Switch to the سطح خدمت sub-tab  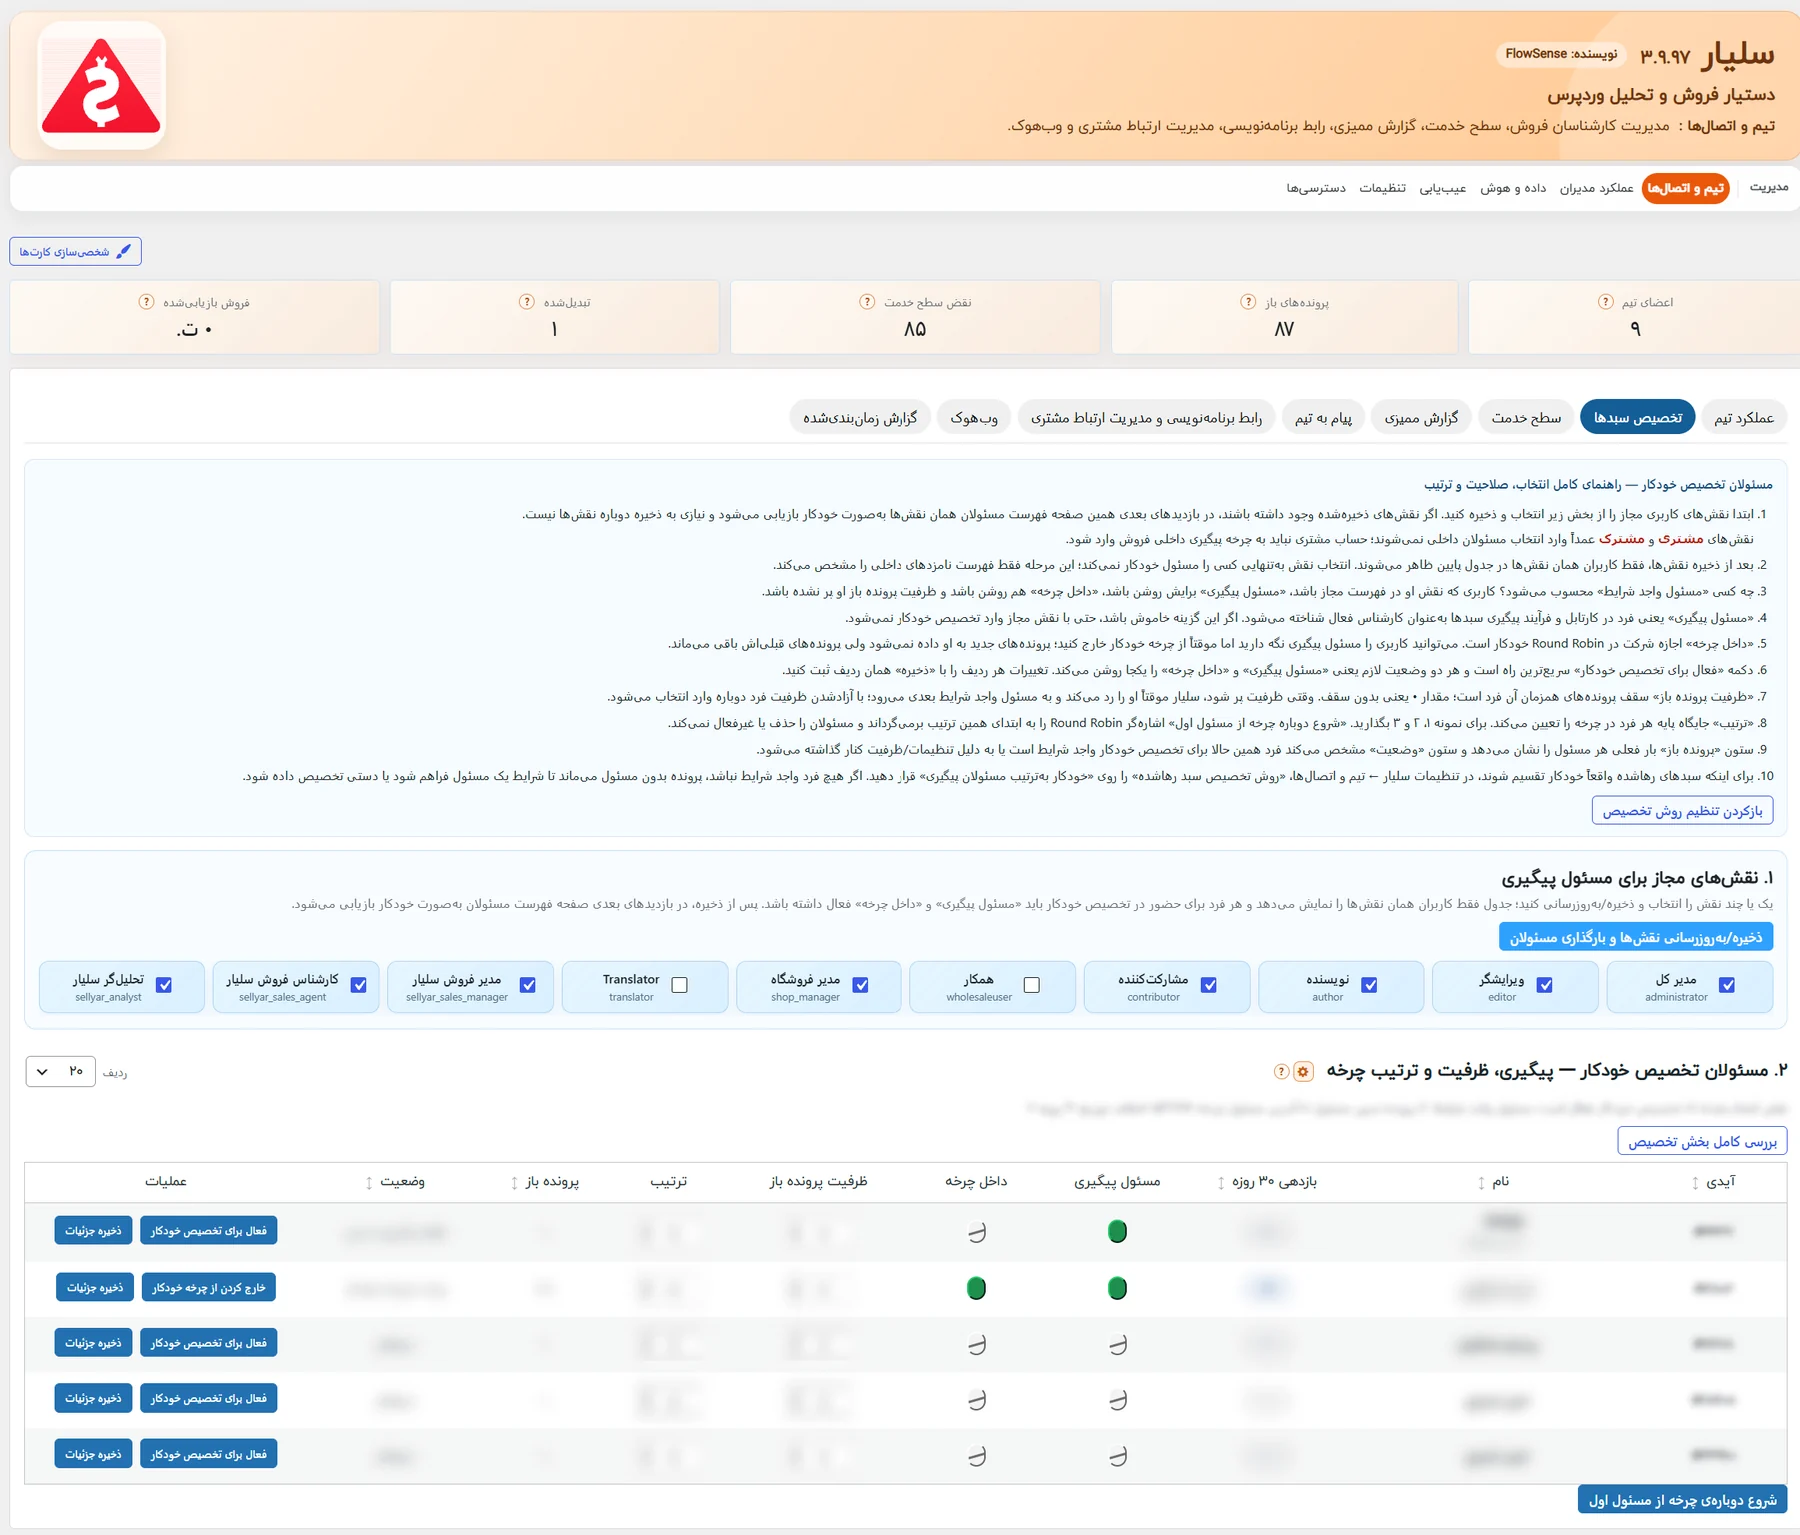1526,418
